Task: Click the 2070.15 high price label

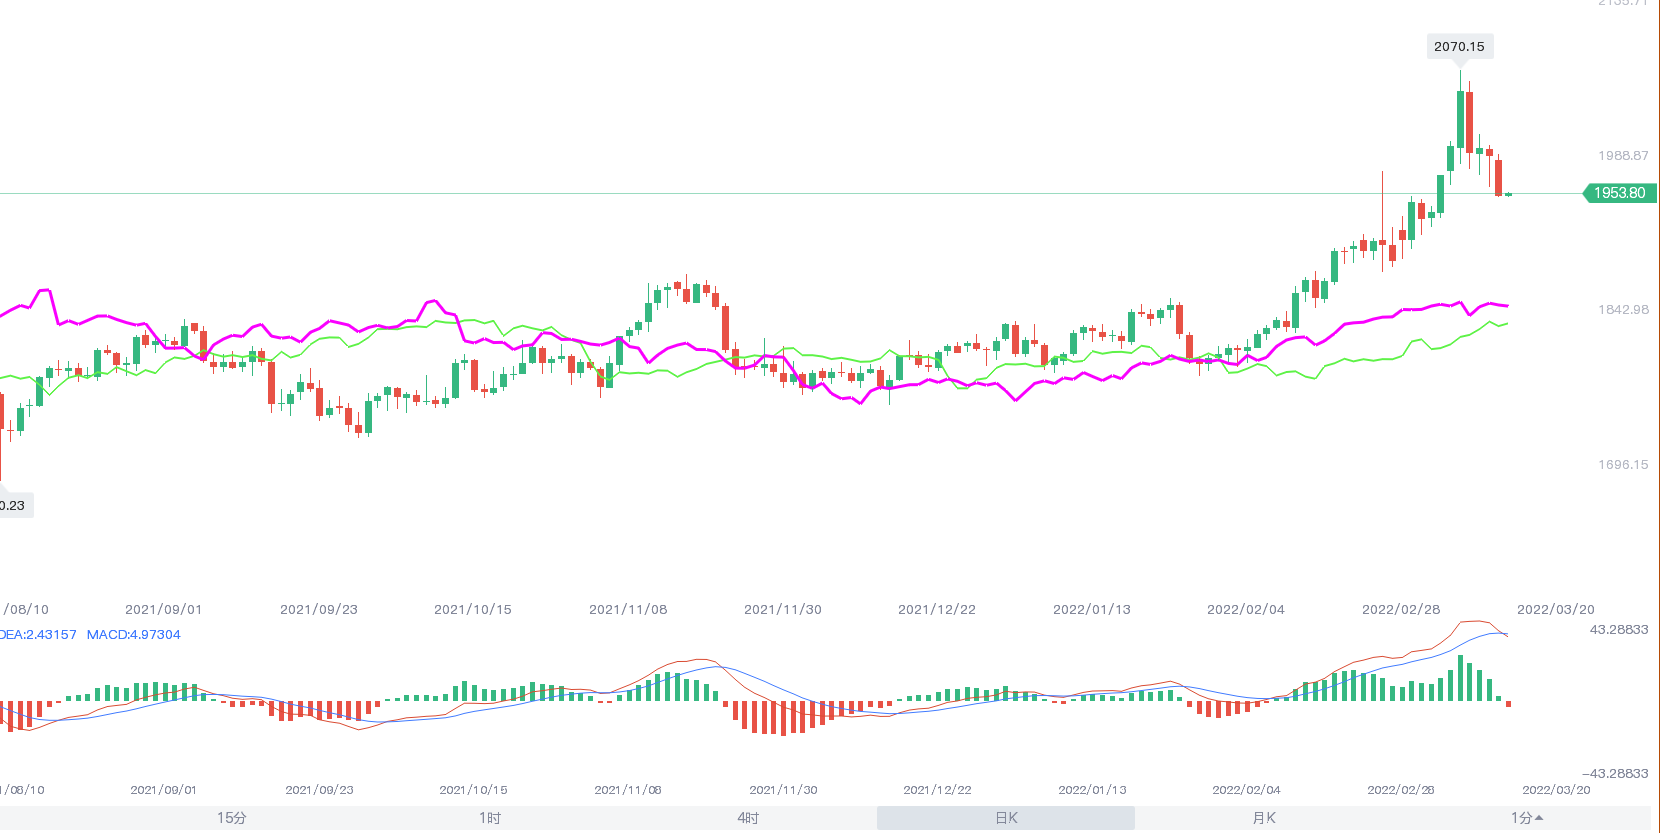Action: [1459, 46]
